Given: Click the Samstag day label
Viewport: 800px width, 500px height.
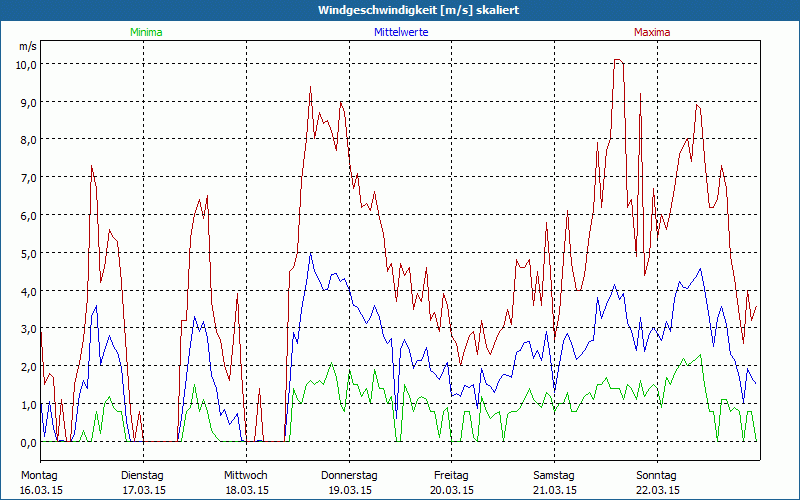Looking at the screenshot, I should coord(554,475).
